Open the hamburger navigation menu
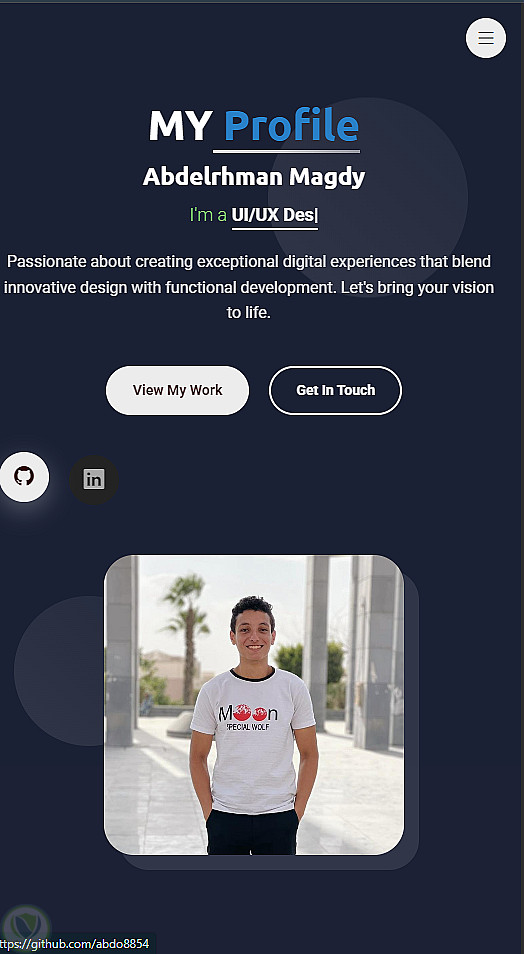Screen dimensions: 524x954 (x=486, y=38)
